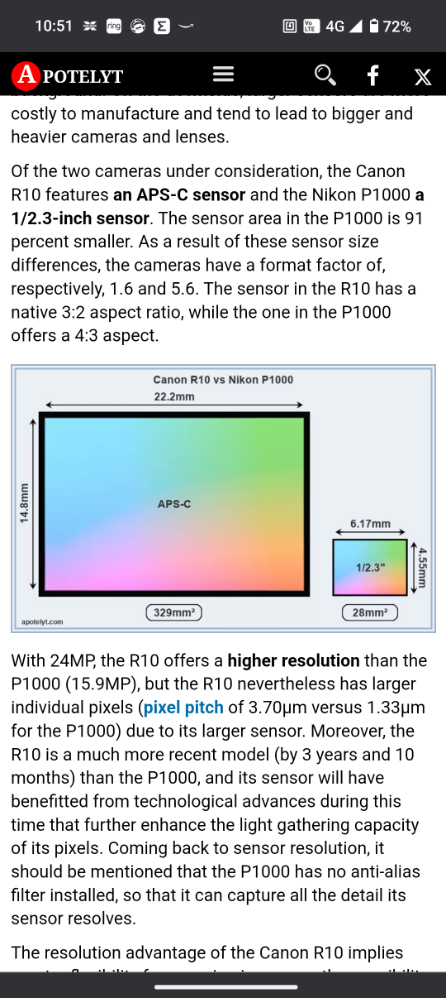
Task: Share via the Facebook icon
Action: point(373,75)
